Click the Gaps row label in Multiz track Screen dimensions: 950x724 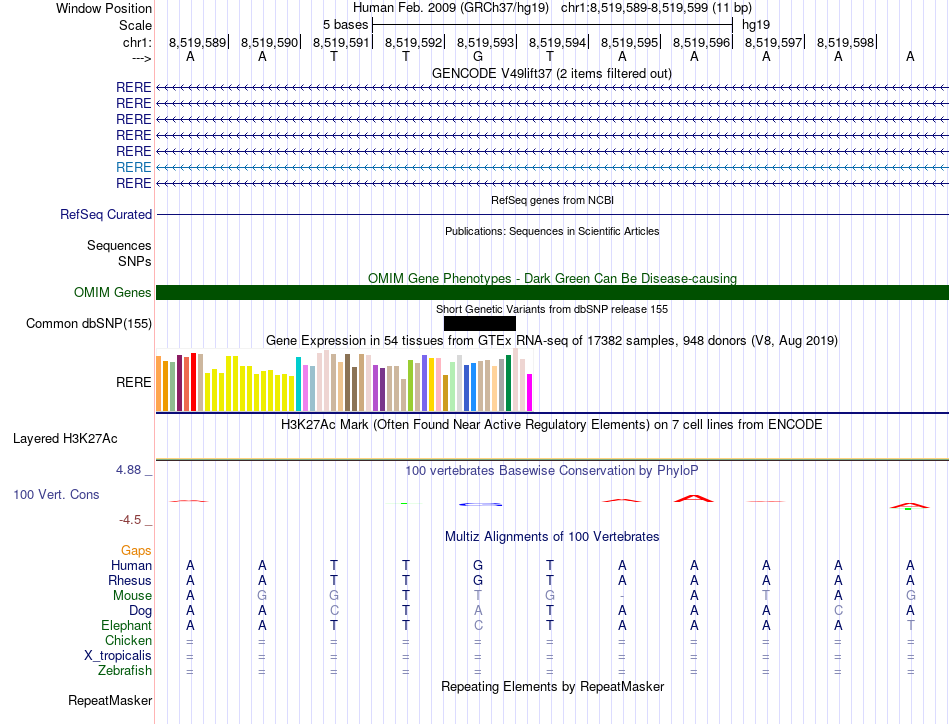coord(136,550)
